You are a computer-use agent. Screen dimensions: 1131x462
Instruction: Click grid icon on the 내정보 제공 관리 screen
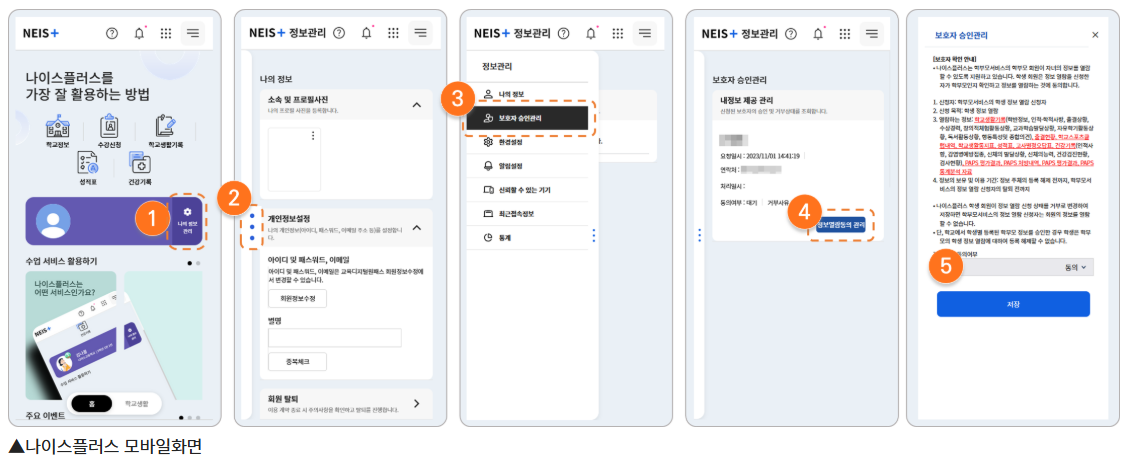coord(845,33)
